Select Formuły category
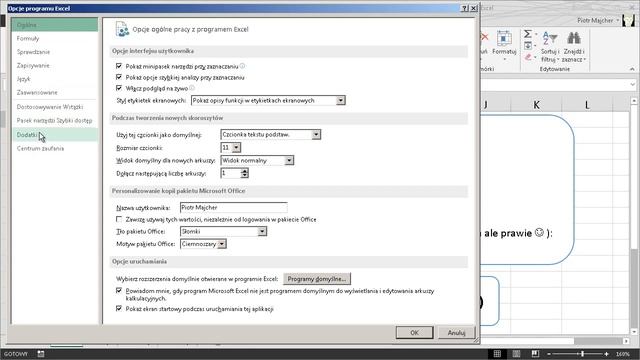The image size is (640, 360). point(55,38)
